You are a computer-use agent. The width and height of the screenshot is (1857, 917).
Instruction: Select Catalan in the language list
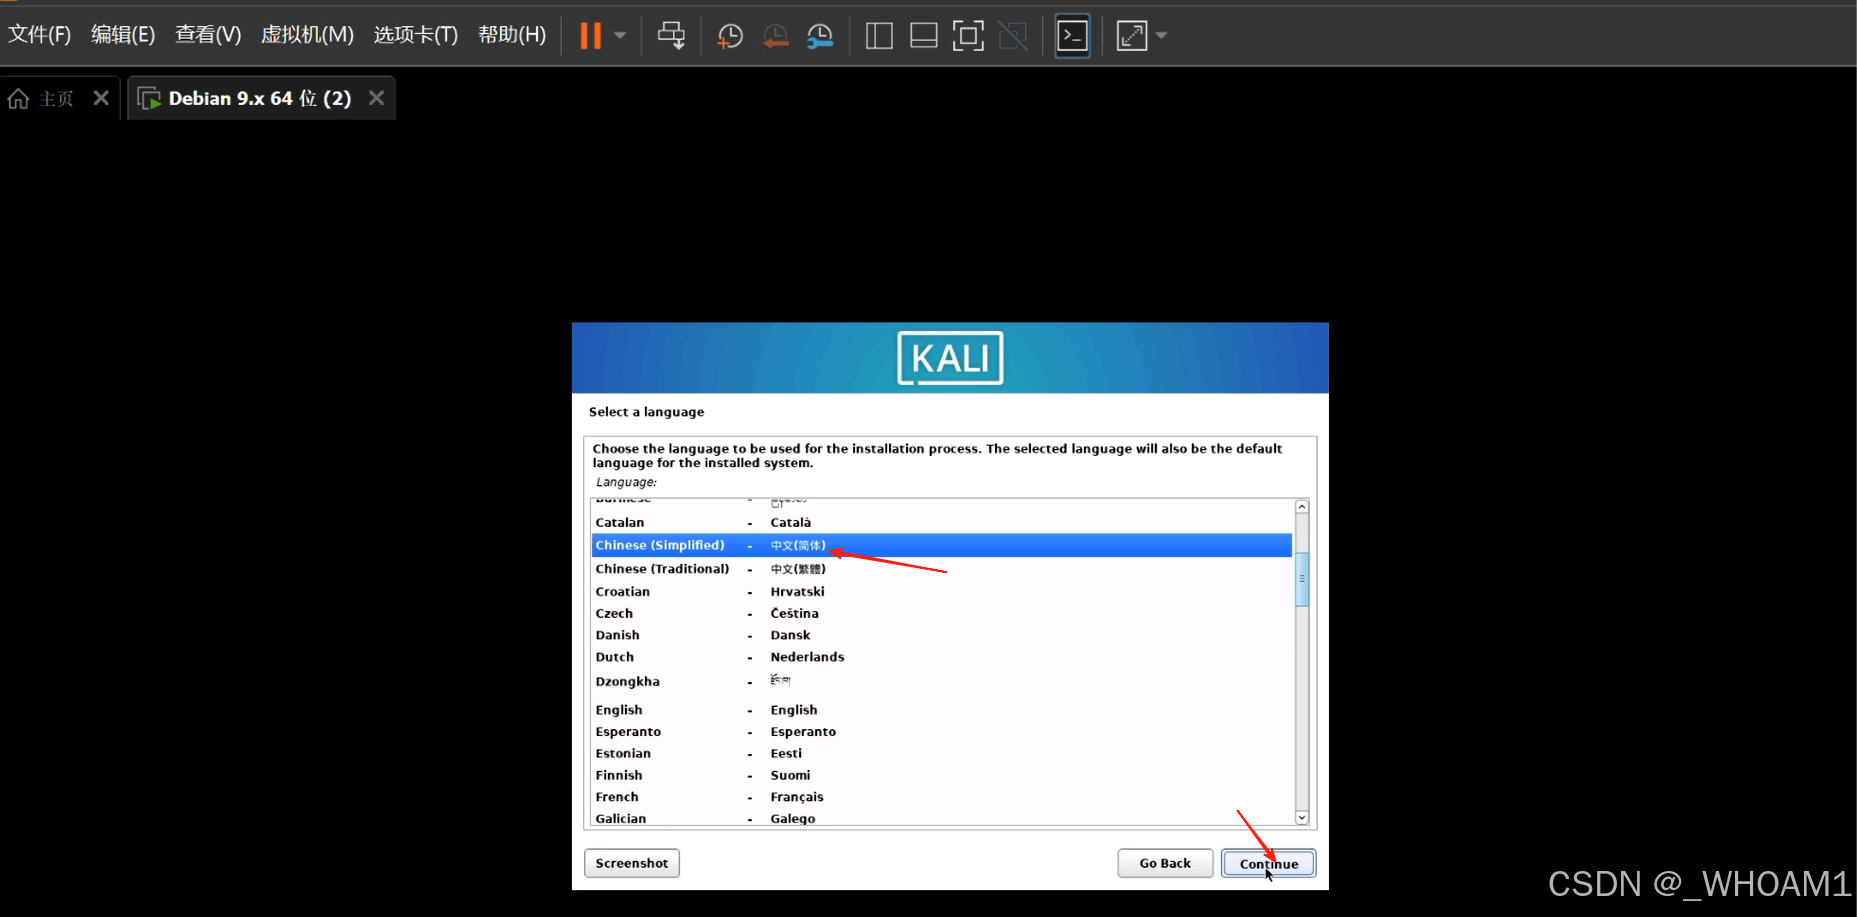point(941,522)
